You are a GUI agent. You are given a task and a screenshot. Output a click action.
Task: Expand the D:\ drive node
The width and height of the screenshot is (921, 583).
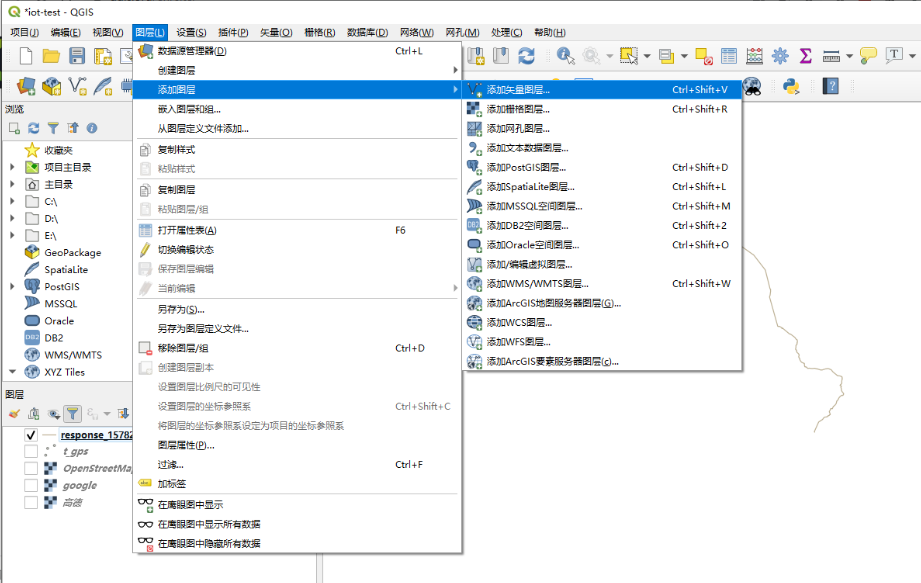12,218
